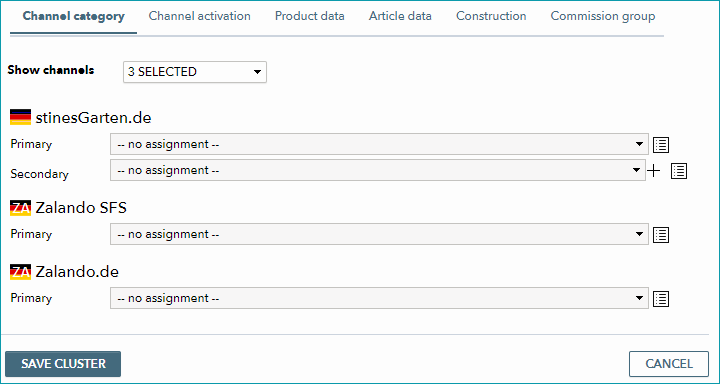Expand Zalando SFS Primary assignment dropdown
The width and height of the screenshot is (720, 384).
click(x=379, y=234)
